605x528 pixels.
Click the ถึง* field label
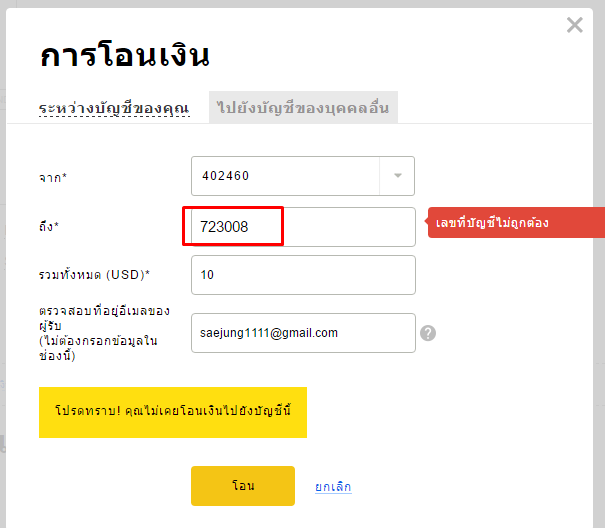tap(49, 226)
